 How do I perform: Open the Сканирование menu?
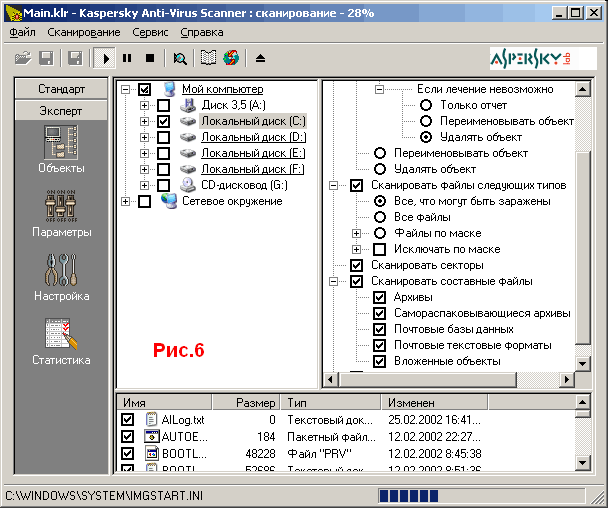pos(84,32)
